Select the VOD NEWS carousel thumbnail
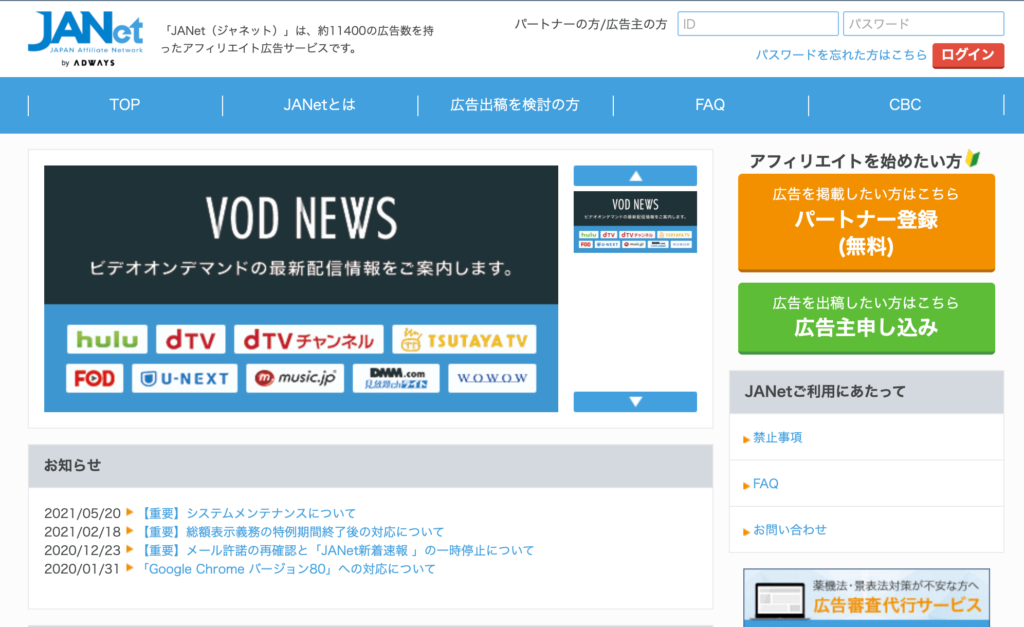Screen dimensions: 1024x627 point(635,221)
